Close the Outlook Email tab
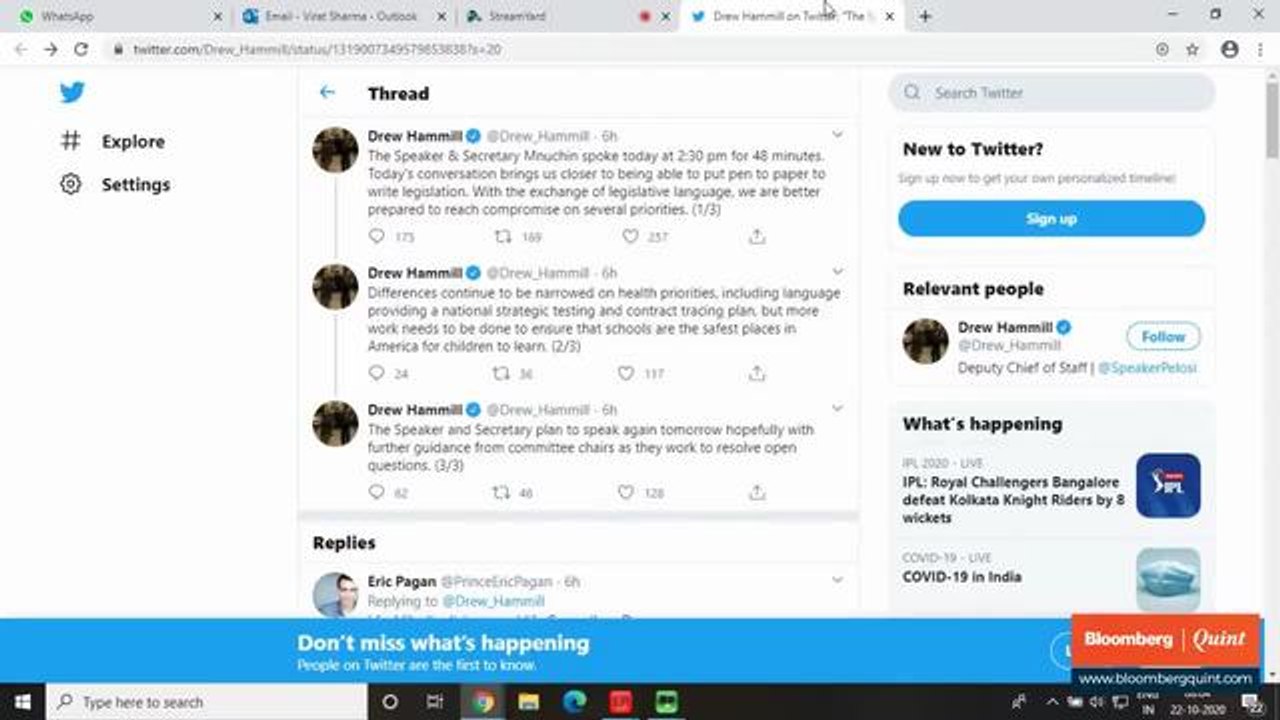Image resolution: width=1280 pixels, height=720 pixels. pos(443,16)
